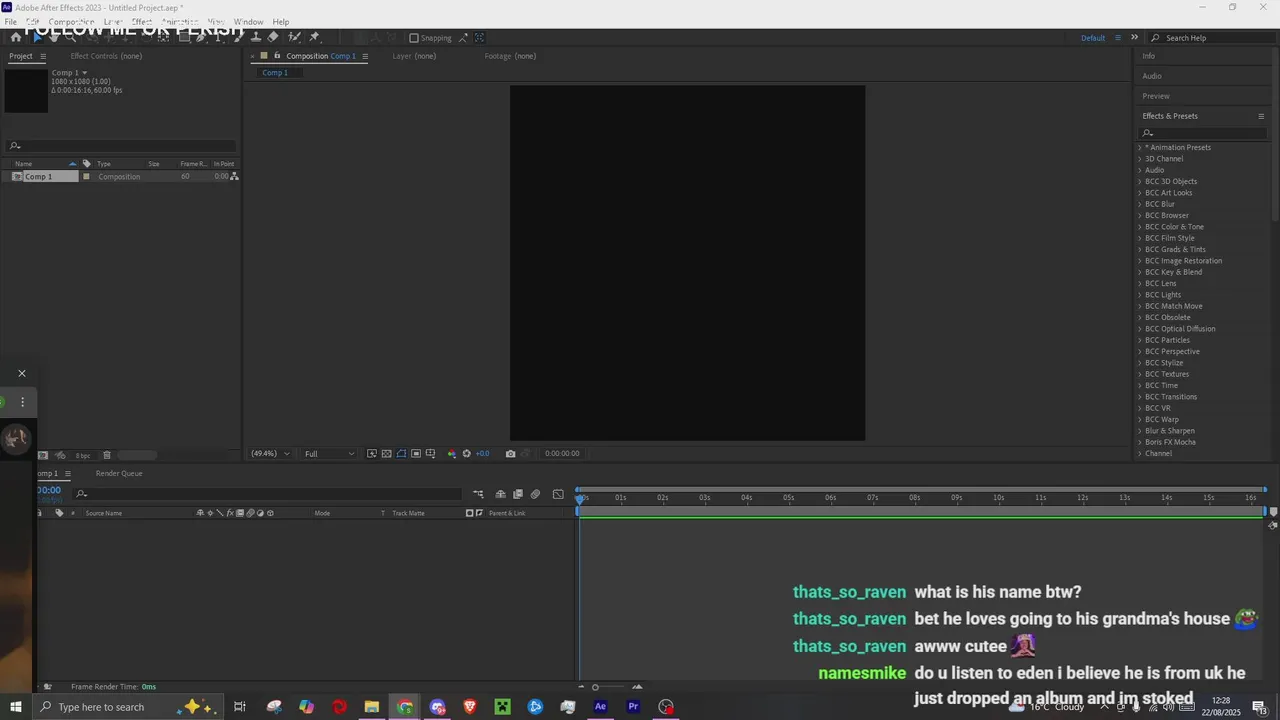Switch to Effect Controls (none) tab

pos(106,56)
